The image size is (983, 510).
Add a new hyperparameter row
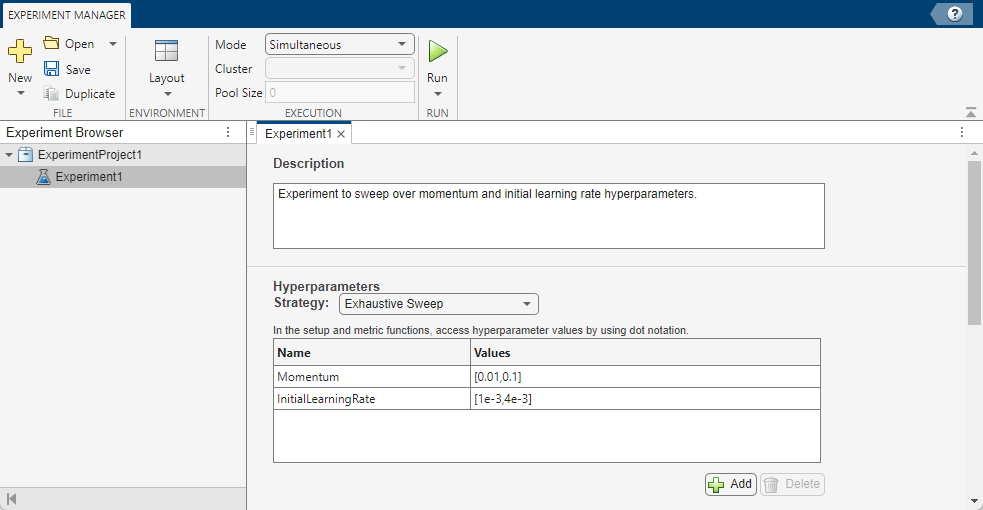(x=730, y=484)
